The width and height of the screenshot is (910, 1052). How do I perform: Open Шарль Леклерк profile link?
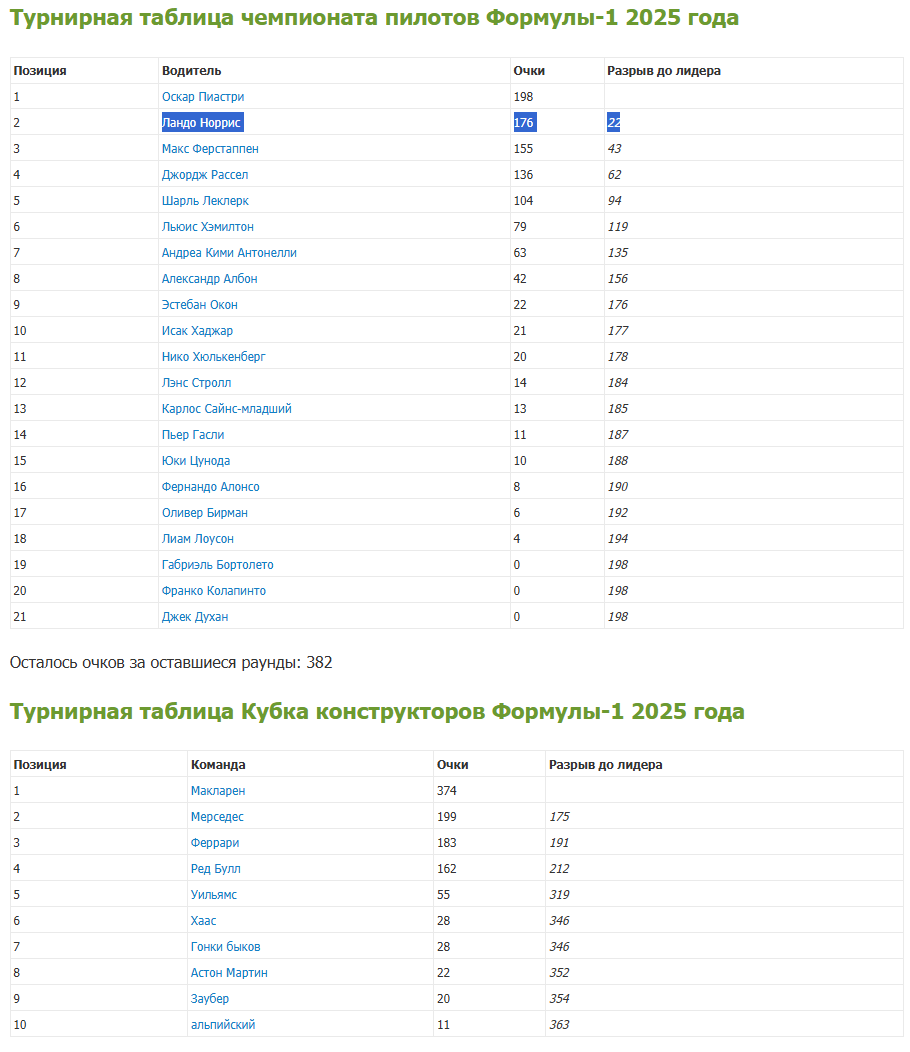click(x=205, y=201)
